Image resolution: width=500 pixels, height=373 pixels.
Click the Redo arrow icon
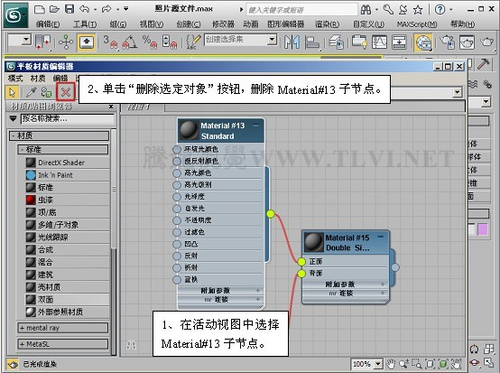tap(106, 9)
